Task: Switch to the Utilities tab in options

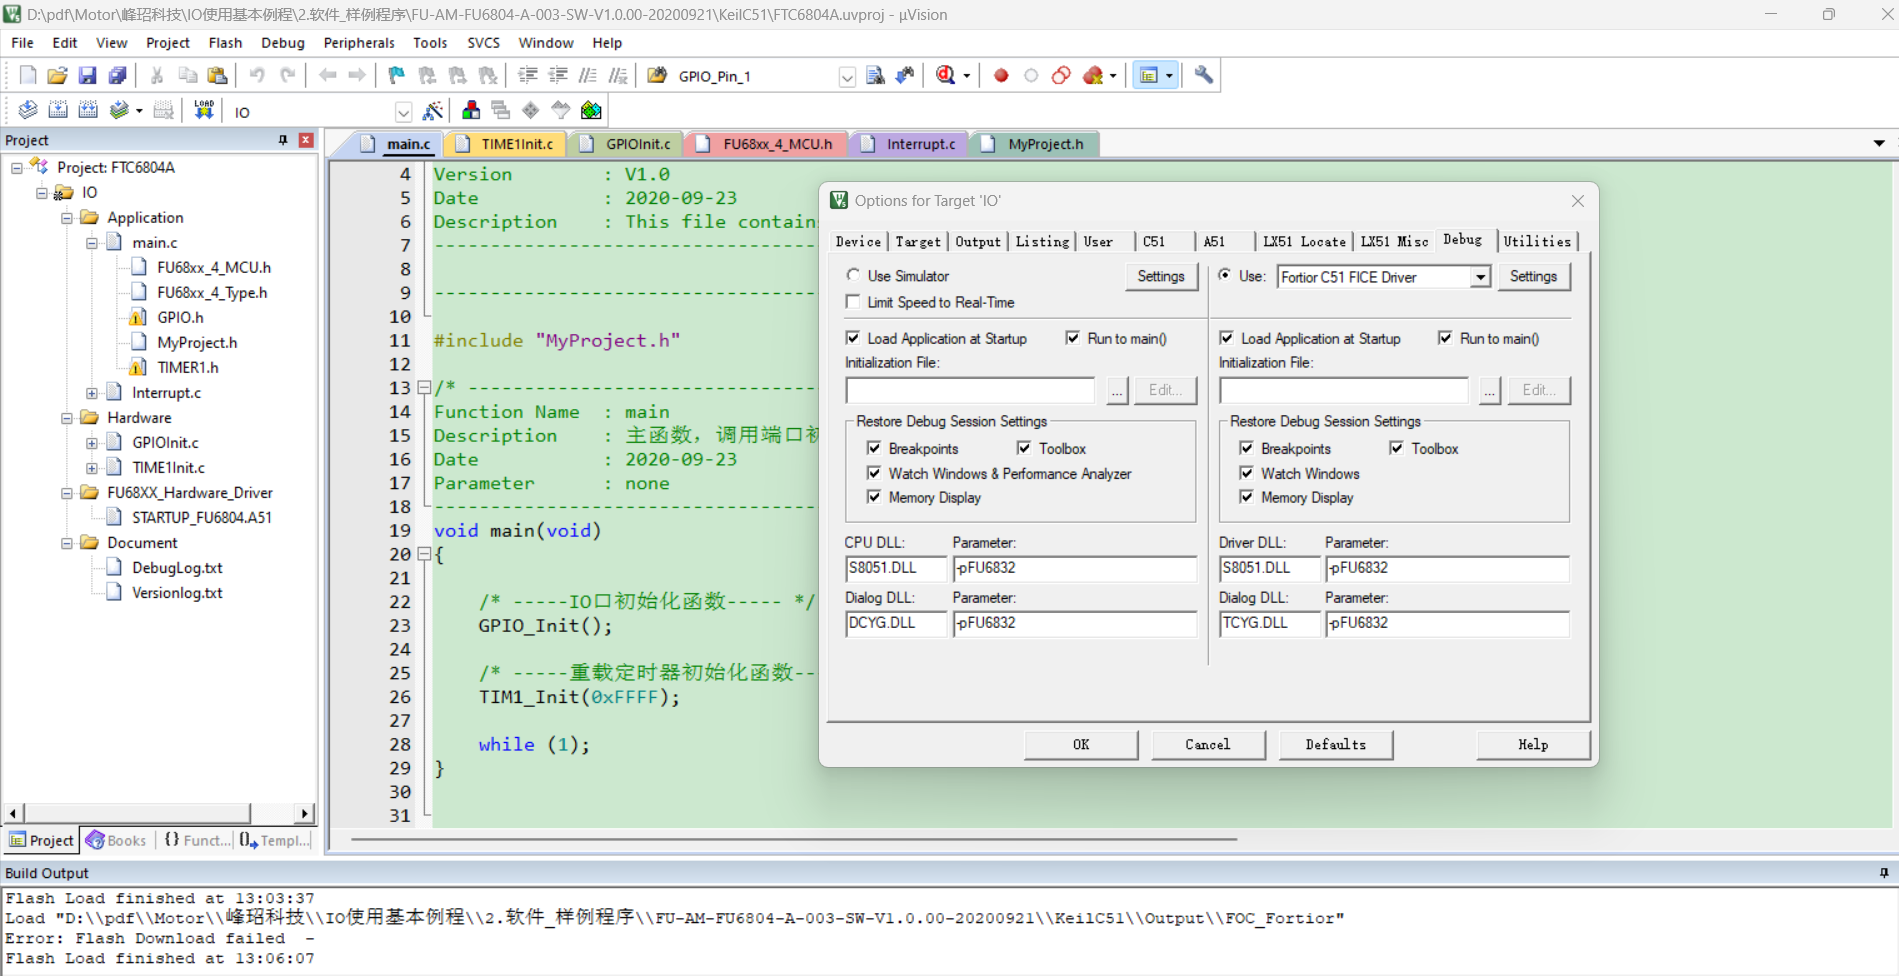Action: tap(1537, 241)
